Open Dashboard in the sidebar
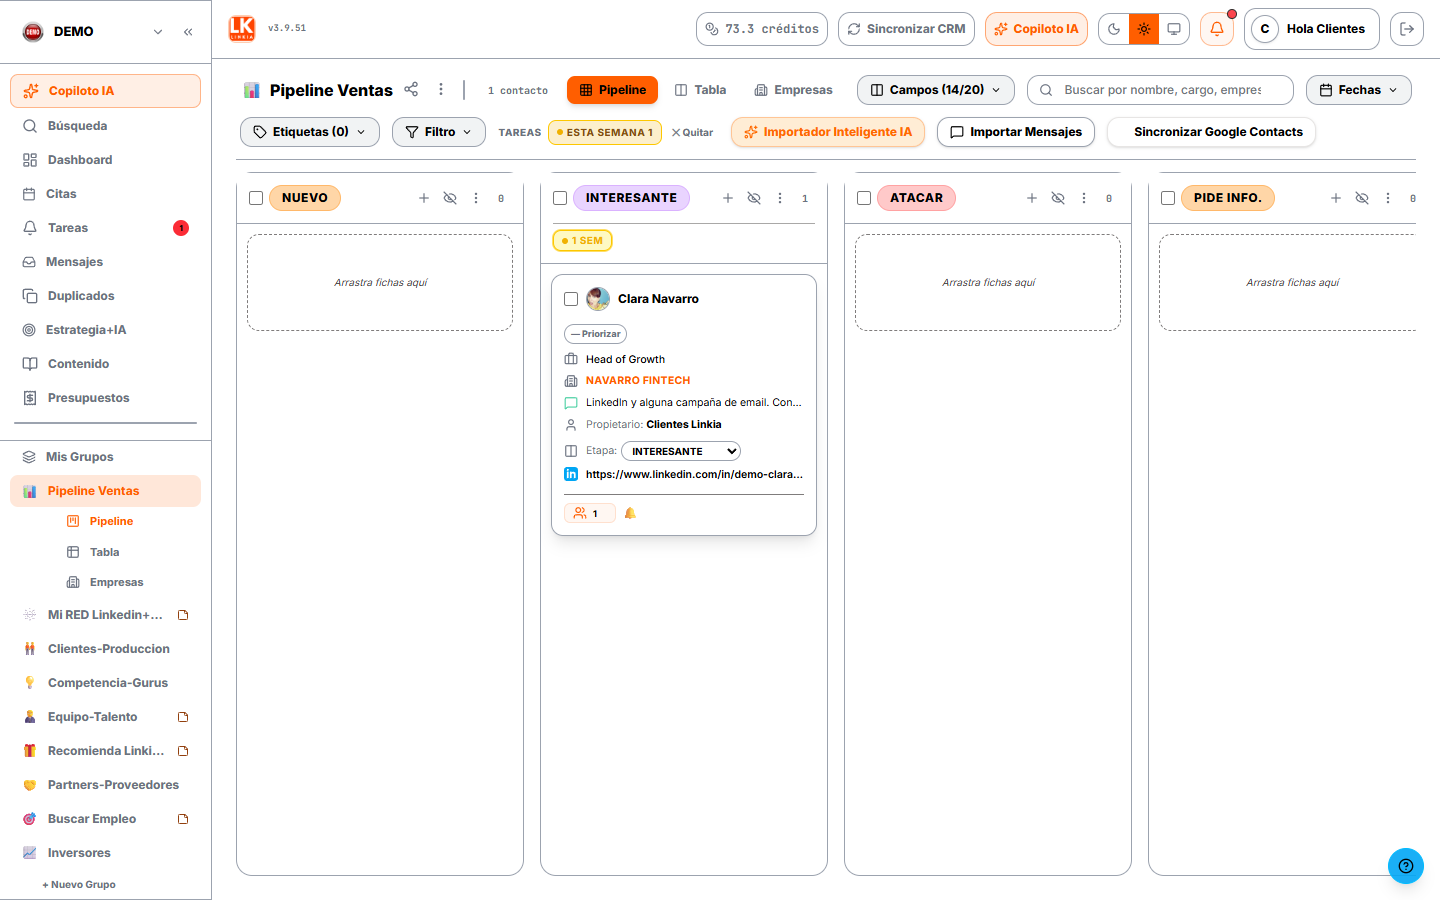Image resolution: width=1440 pixels, height=900 pixels. click(x=105, y=160)
